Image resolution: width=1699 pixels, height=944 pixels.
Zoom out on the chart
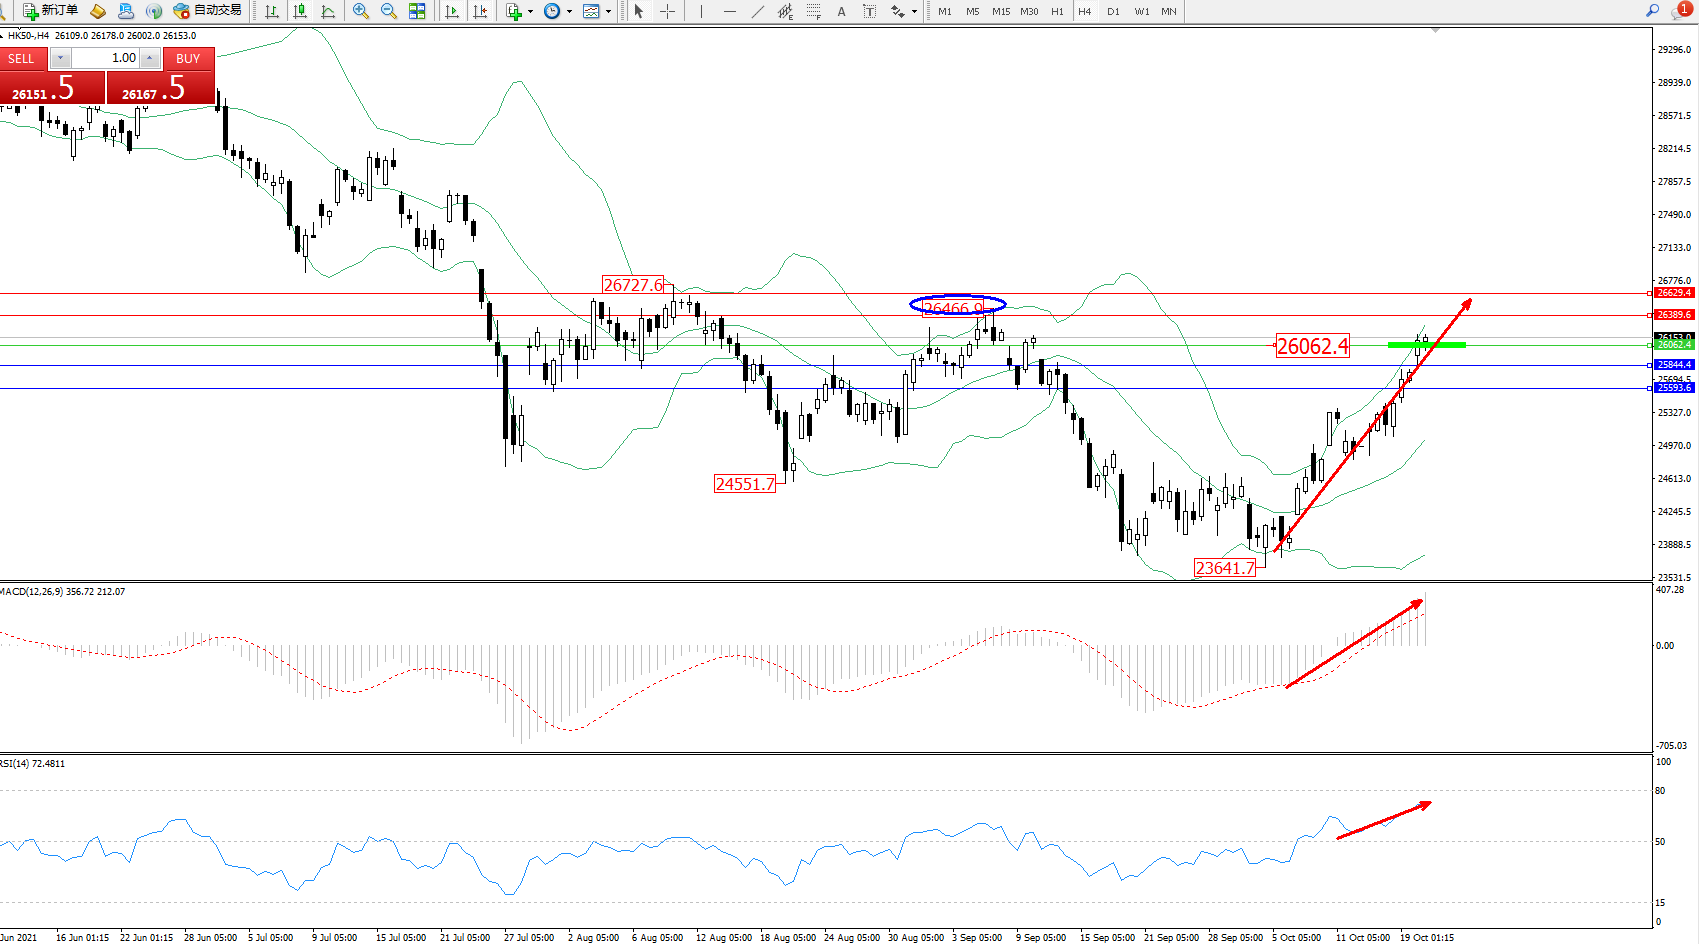point(389,11)
